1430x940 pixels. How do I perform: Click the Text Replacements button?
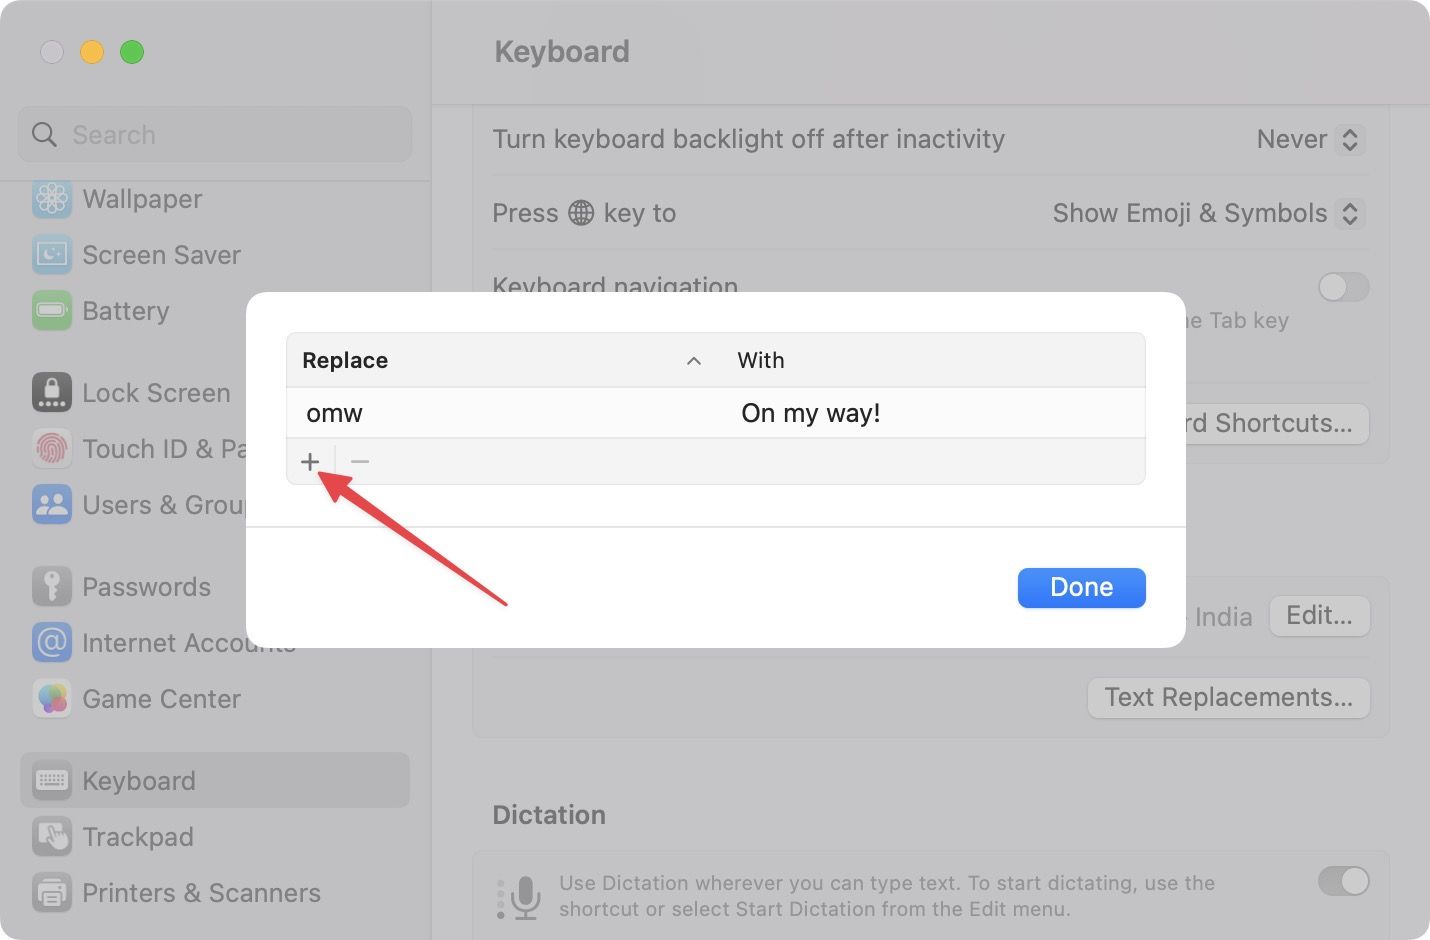pyautogui.click(x=1228, y=697)
